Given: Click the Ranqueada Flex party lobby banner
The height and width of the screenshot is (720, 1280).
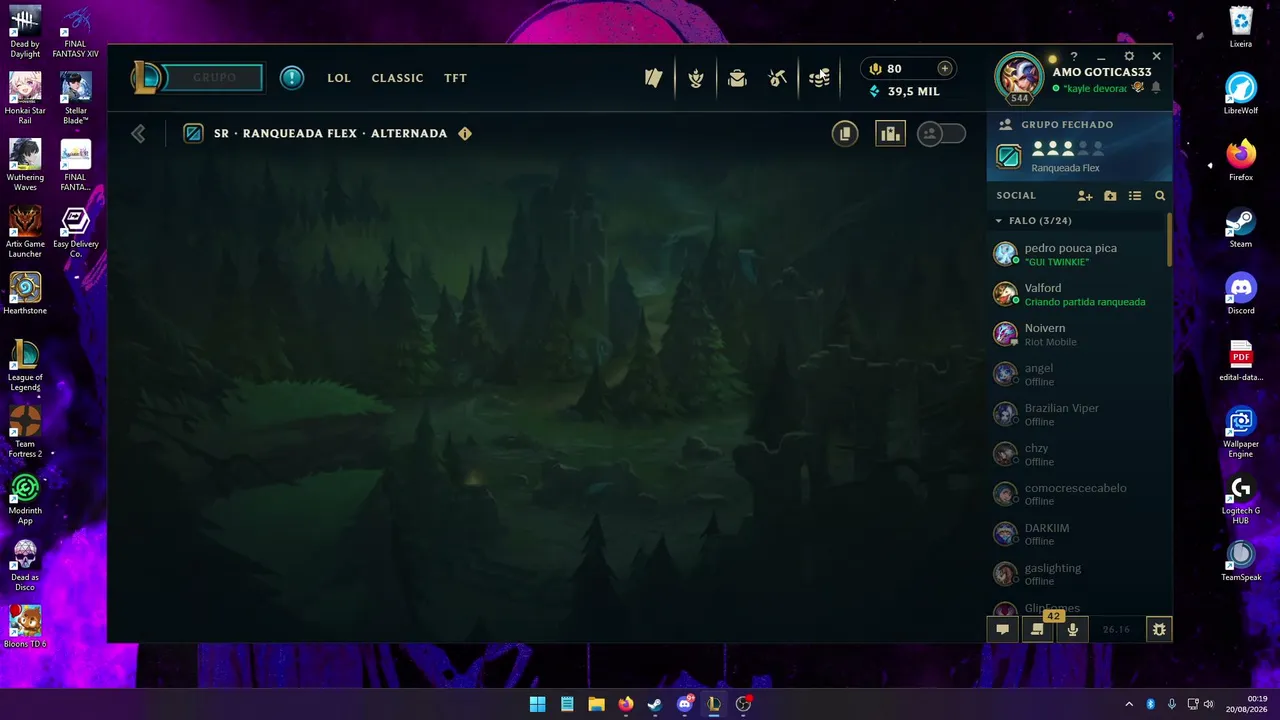Looking at the screenshot, I should click(x=1079, y=148).
